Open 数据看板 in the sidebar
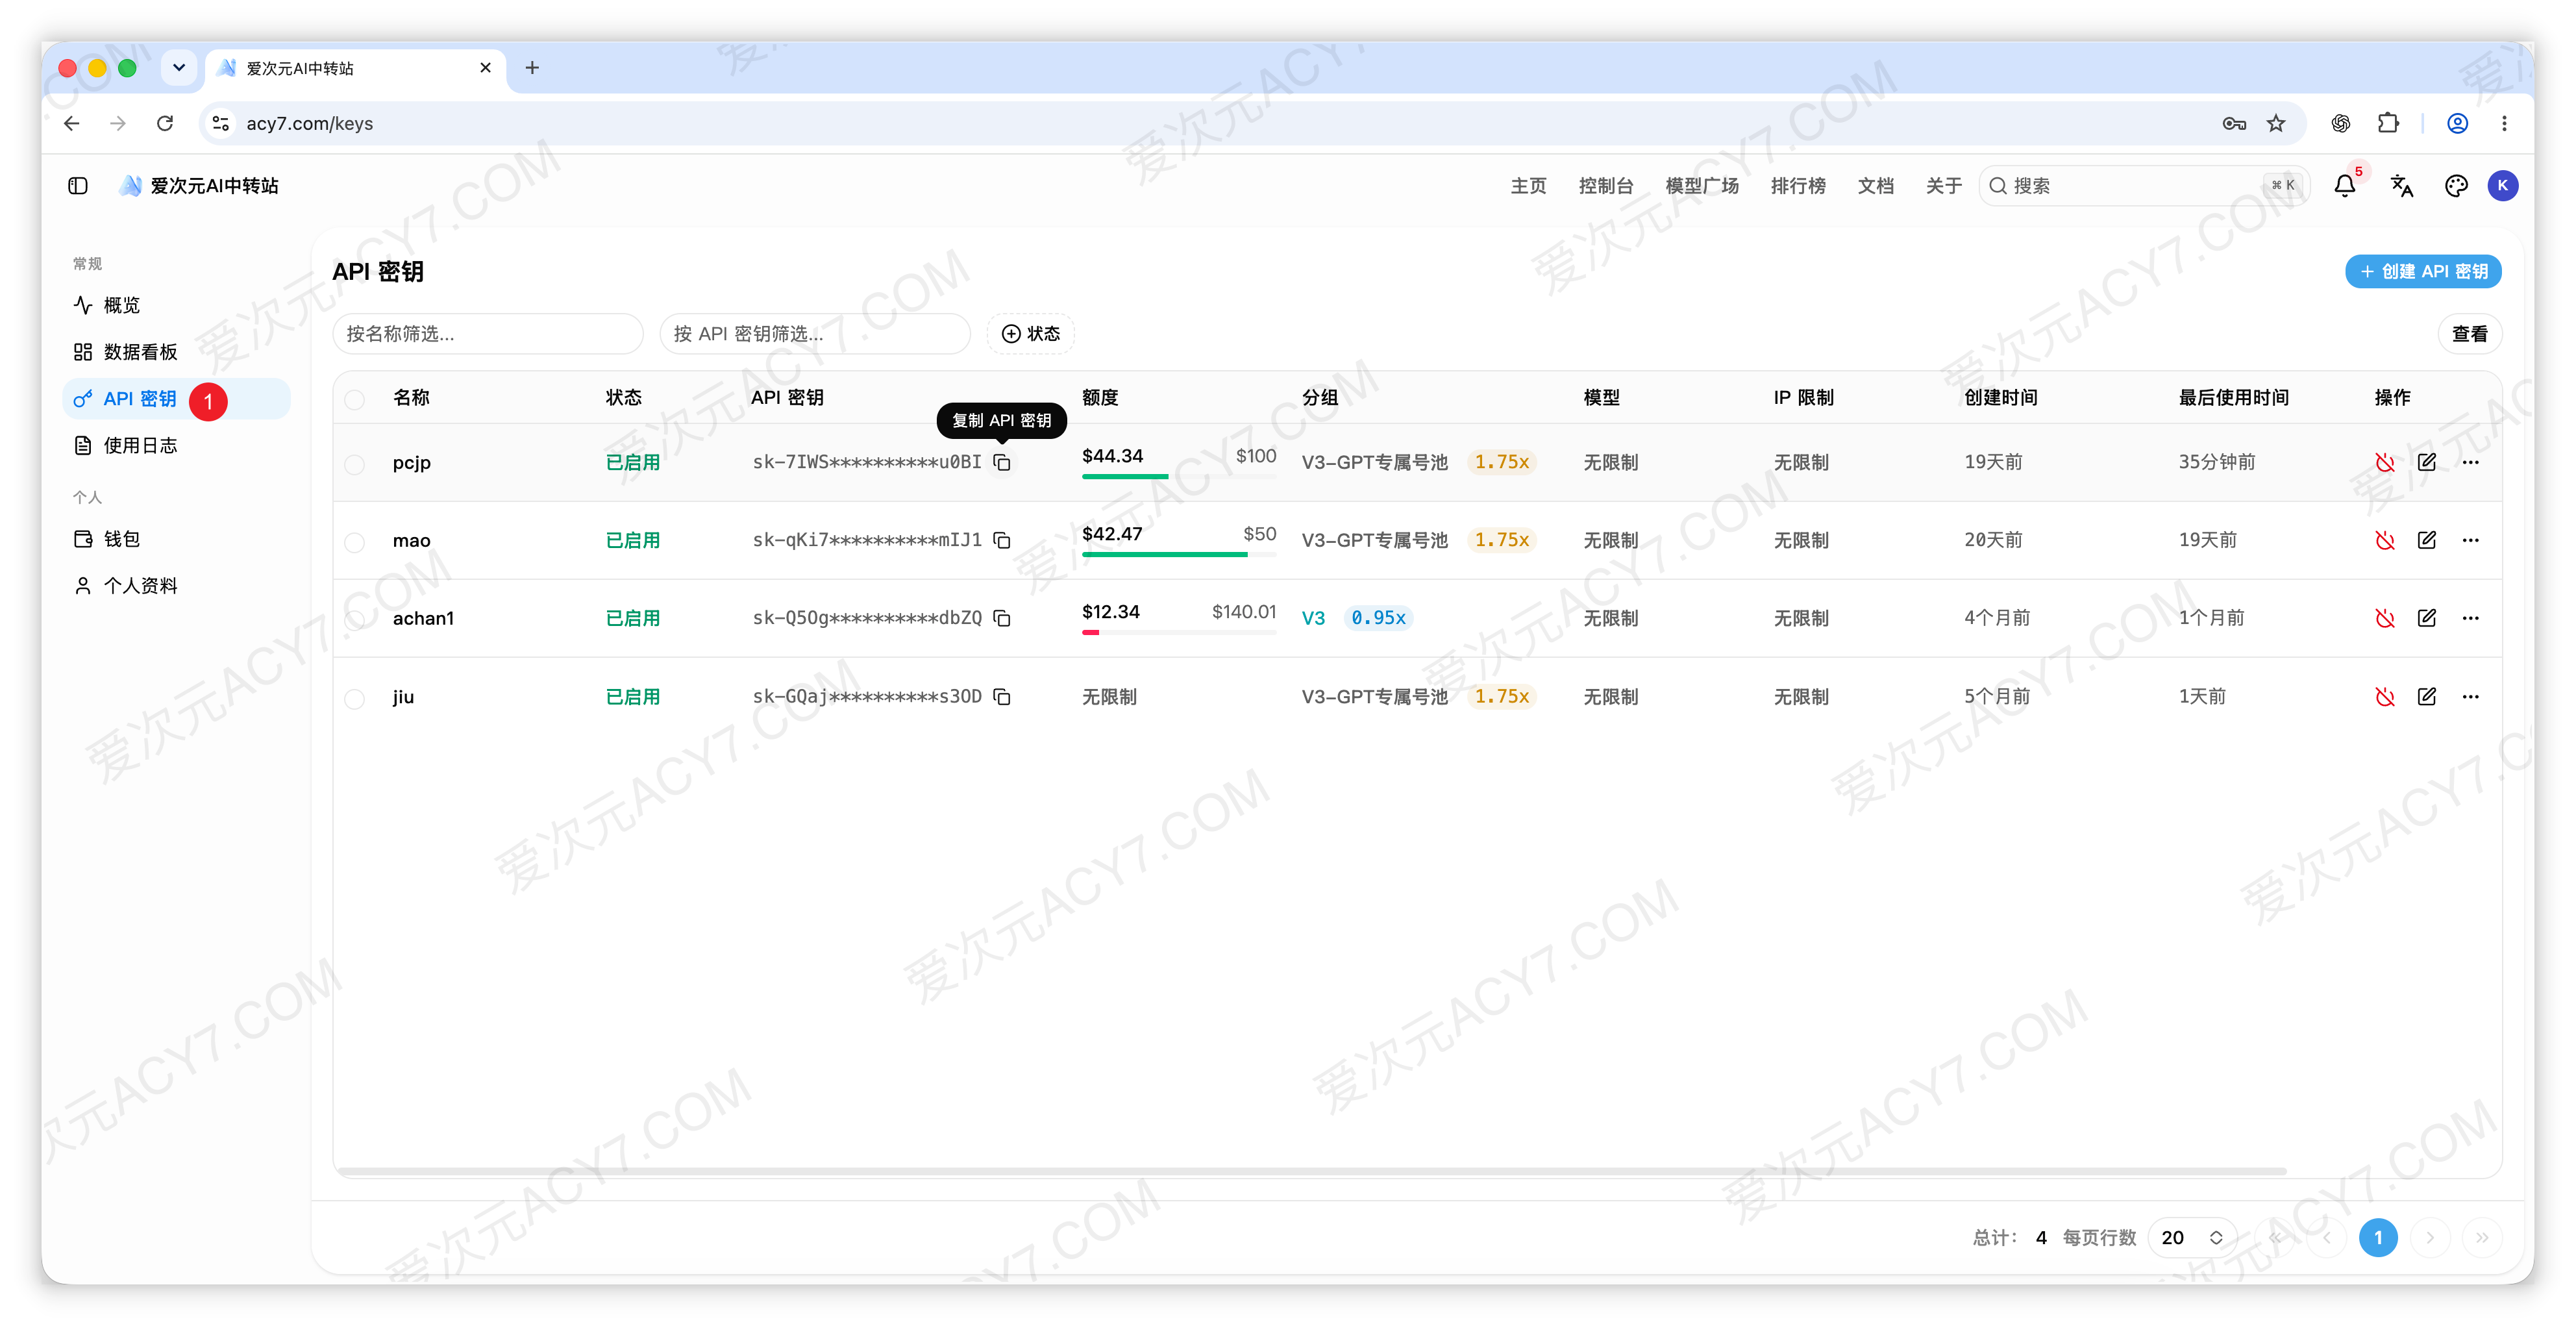The image size is (2576, 1326). (176, 352)
